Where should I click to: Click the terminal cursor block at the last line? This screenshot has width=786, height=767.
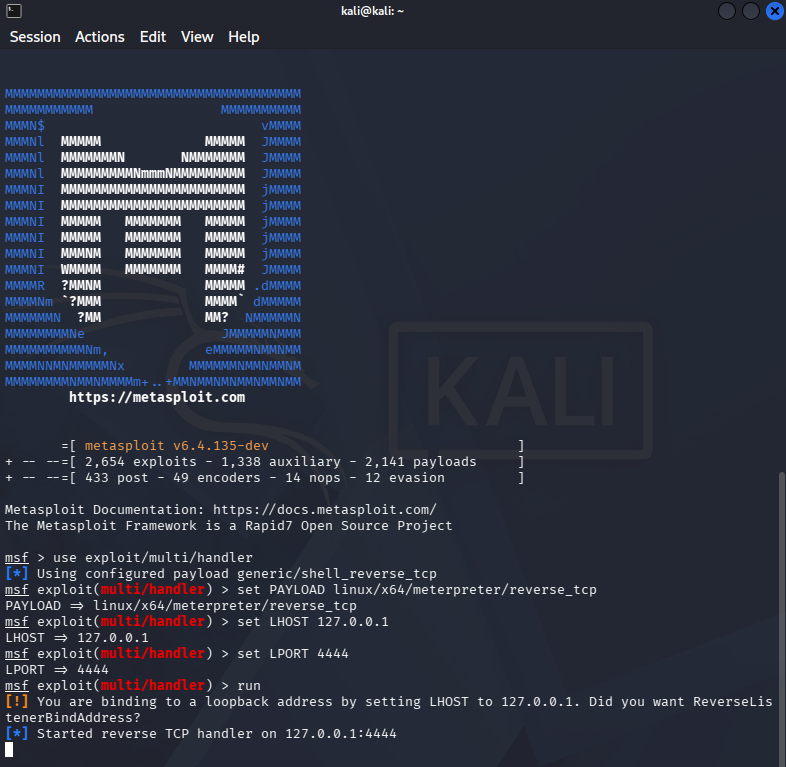tap(9, 750)
